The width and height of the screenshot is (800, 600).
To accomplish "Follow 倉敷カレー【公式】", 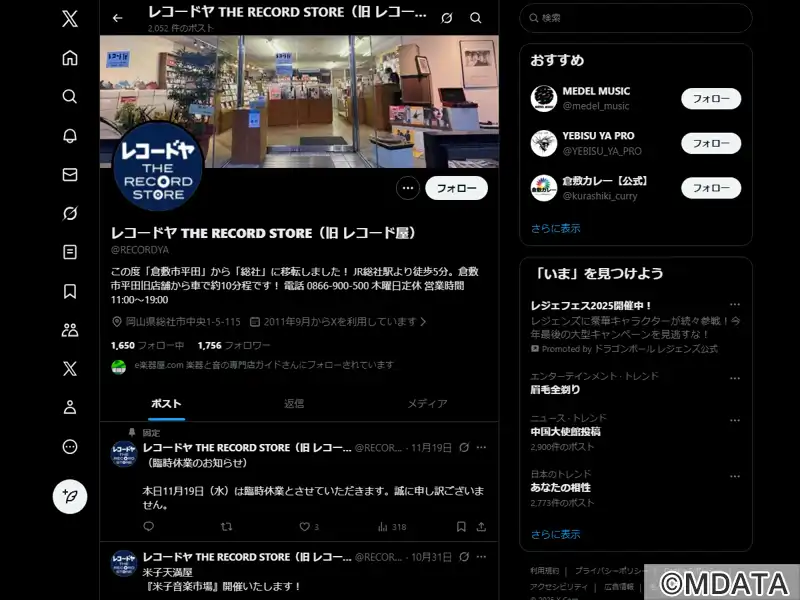I will point(711,188).
